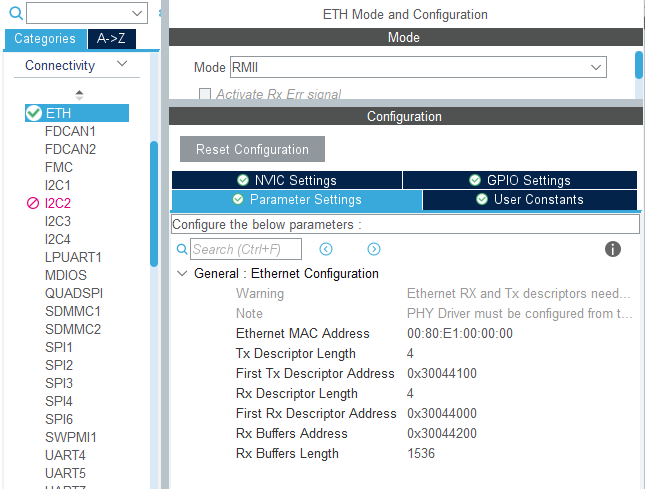Open the Parameter Settings tab
Viewport: 645px width, 489px height.
coord(297,199)
